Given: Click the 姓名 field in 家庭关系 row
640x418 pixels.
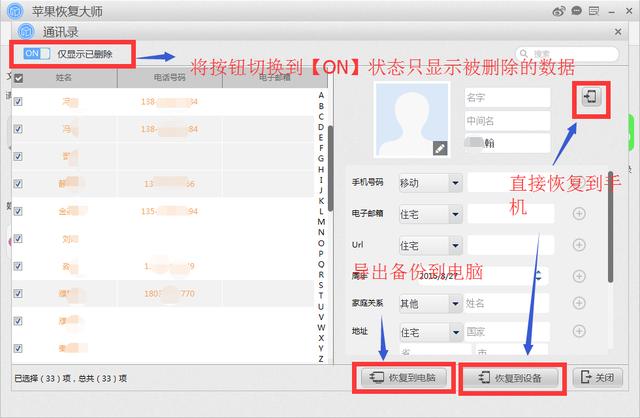Looking at the screenshot, I should pos(506,303).
